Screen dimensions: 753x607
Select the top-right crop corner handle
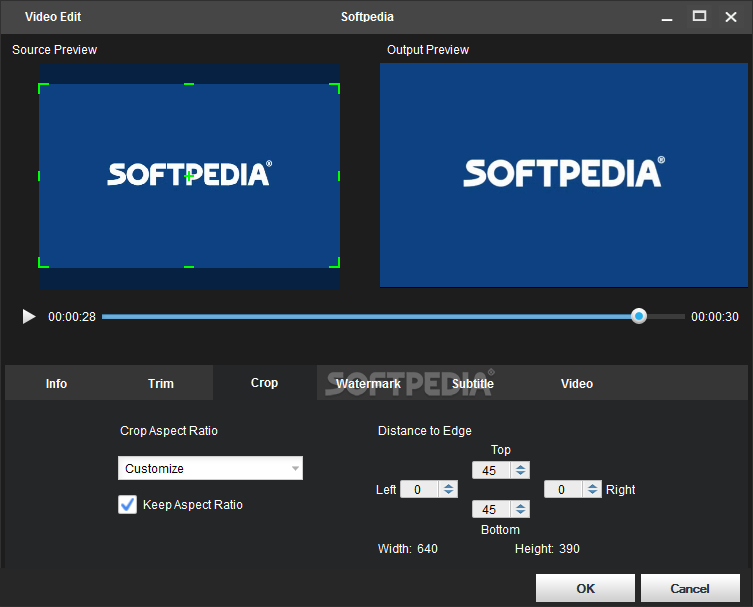pos(335,88)
